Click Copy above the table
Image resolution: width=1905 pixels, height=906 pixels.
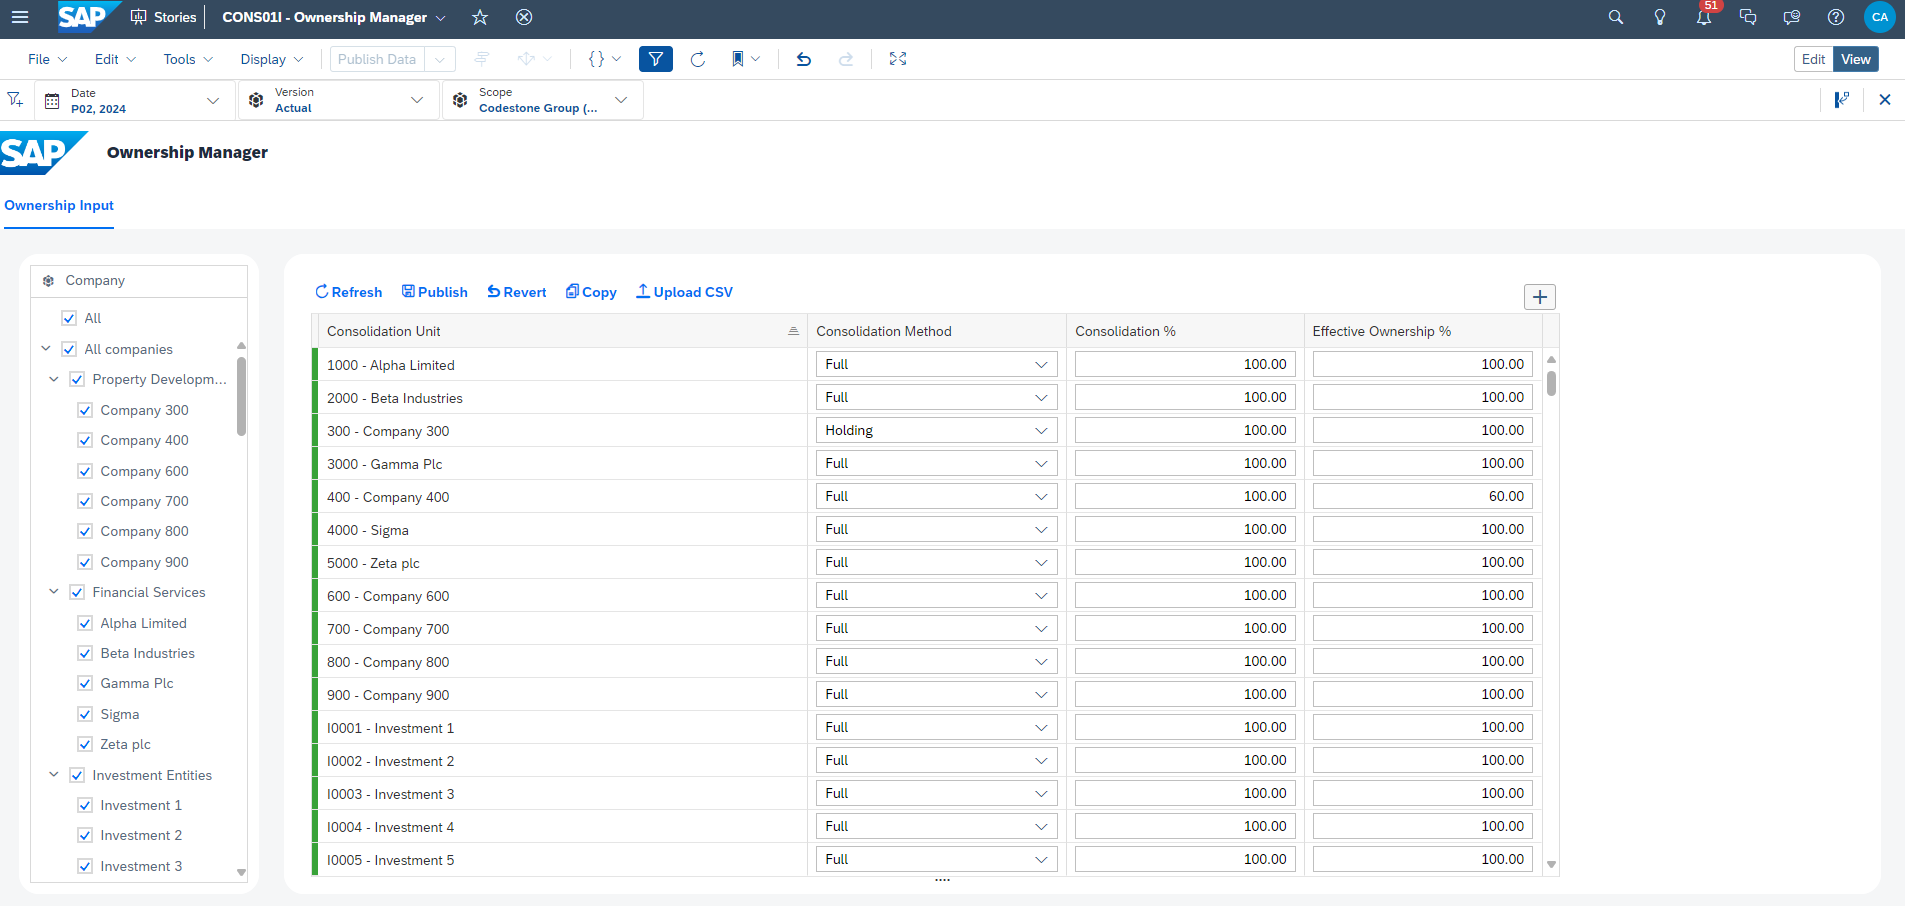coord(591,292)
